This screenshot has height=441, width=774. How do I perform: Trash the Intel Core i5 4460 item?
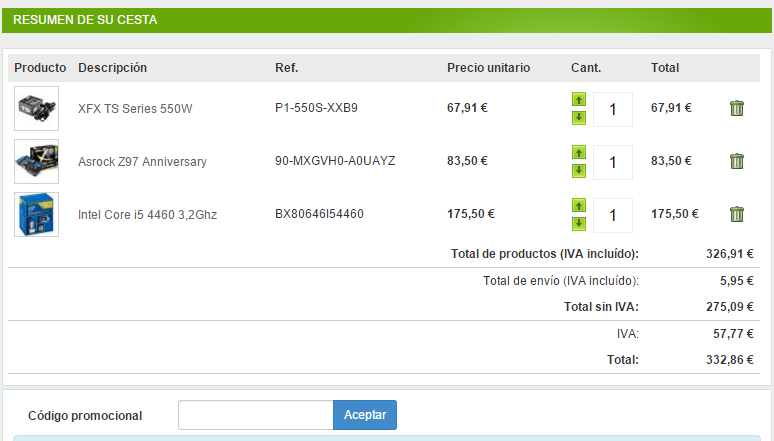pos(736,213)
